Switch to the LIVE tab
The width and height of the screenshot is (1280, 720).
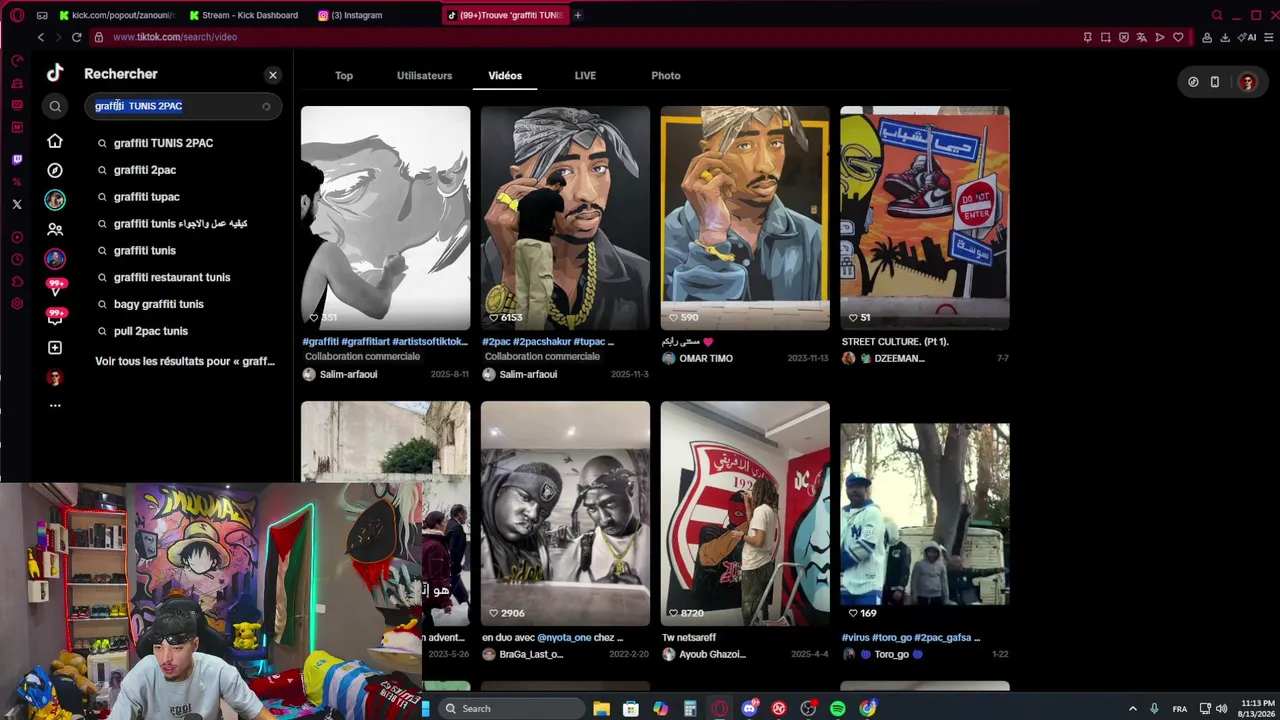pos(585,75)
